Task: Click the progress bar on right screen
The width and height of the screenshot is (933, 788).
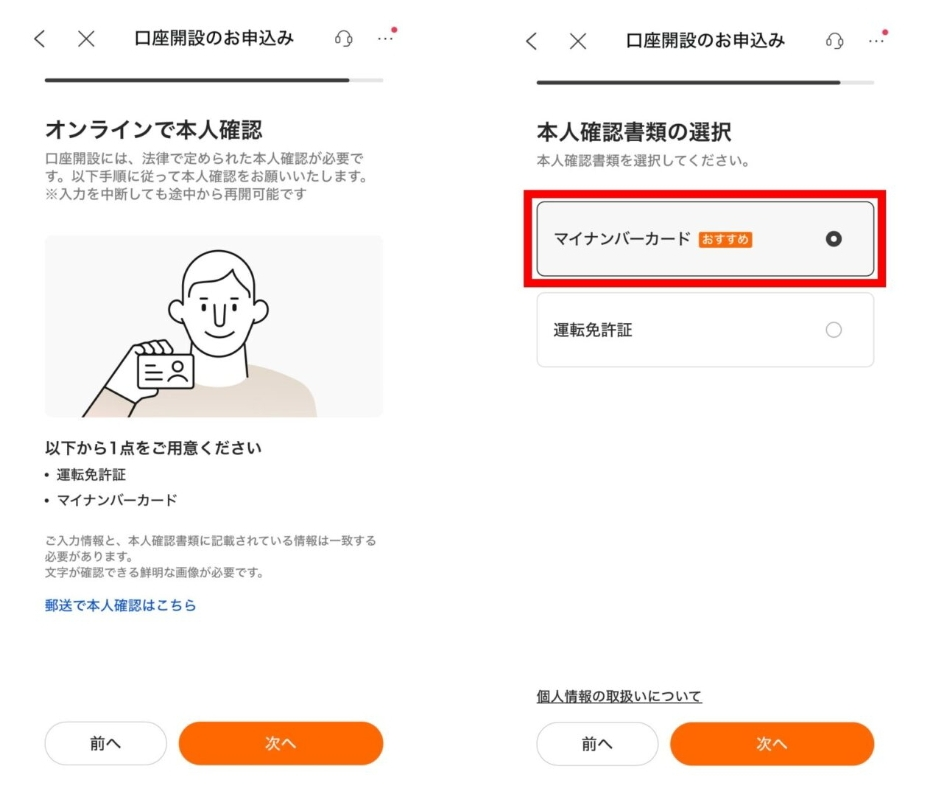Action: click(705, 82)
